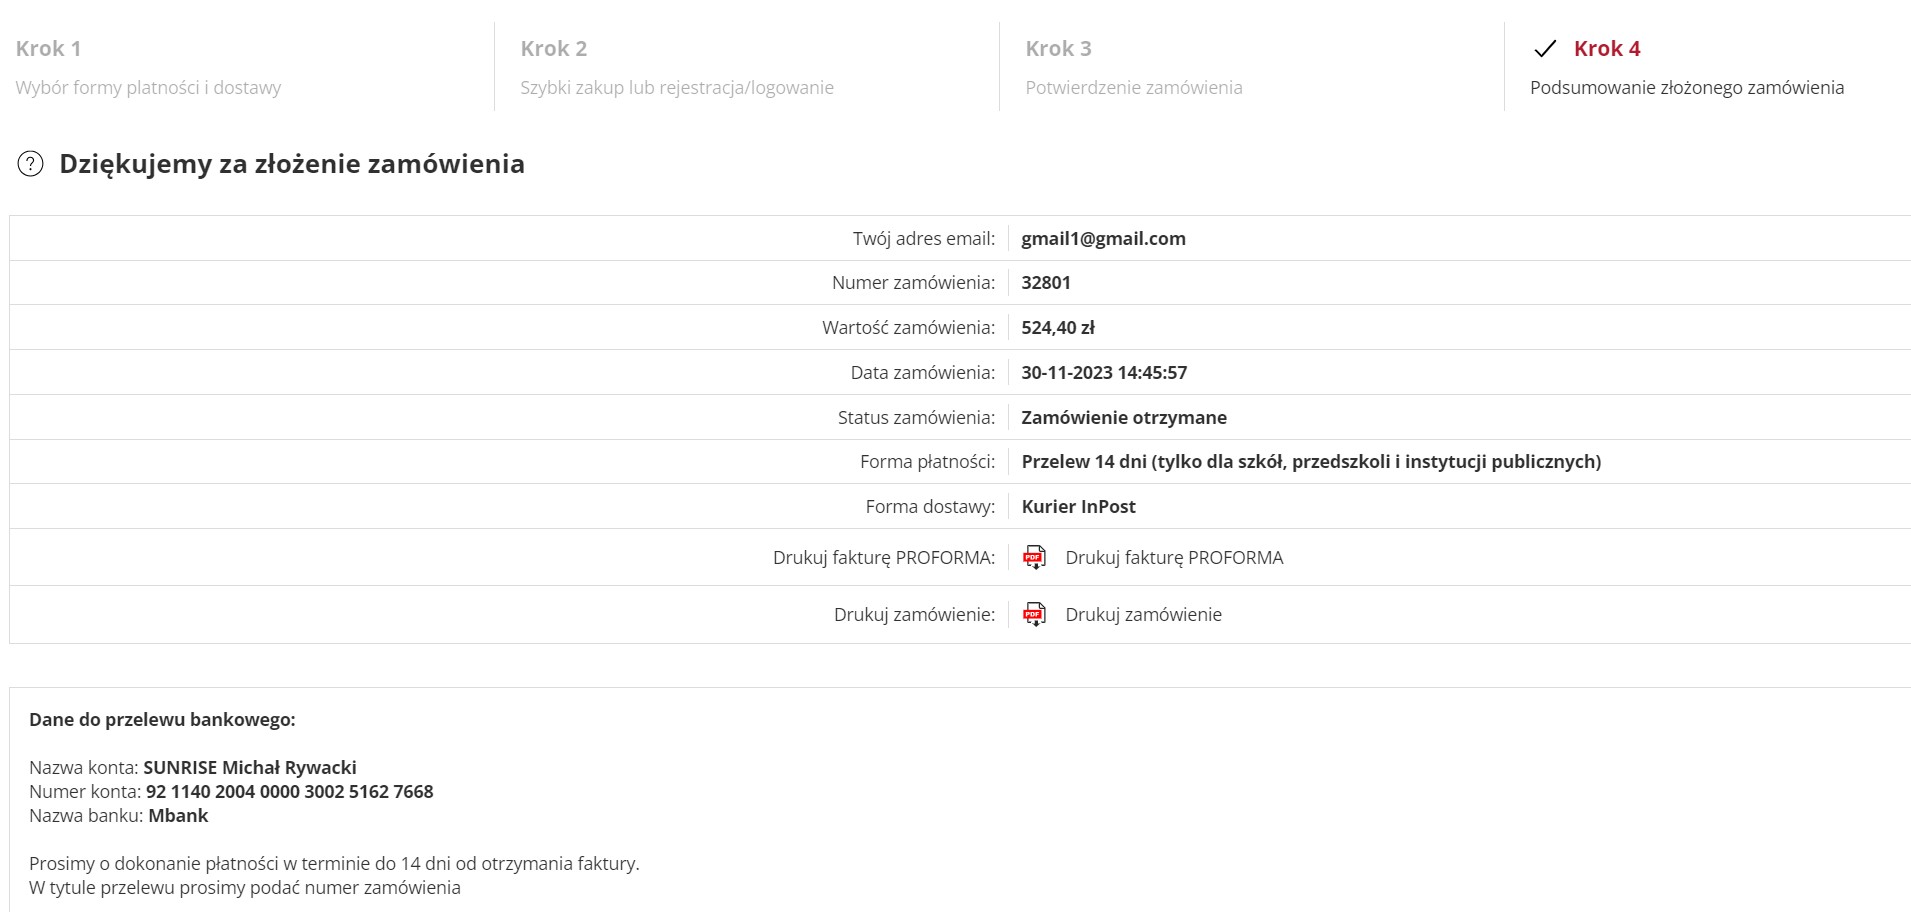Click the order number 32801
The height and width of the screenshot is (912, 1911).
(1046, 283)
